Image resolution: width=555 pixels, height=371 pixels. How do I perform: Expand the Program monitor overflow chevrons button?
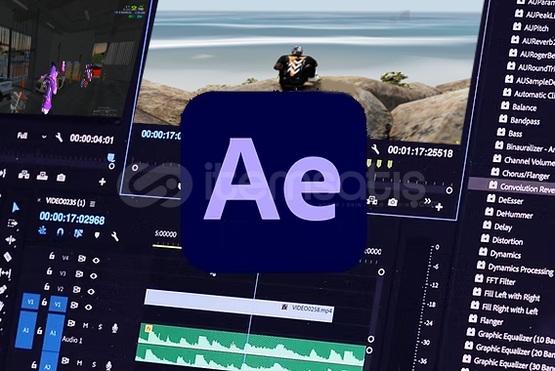(x=428, y=201)
